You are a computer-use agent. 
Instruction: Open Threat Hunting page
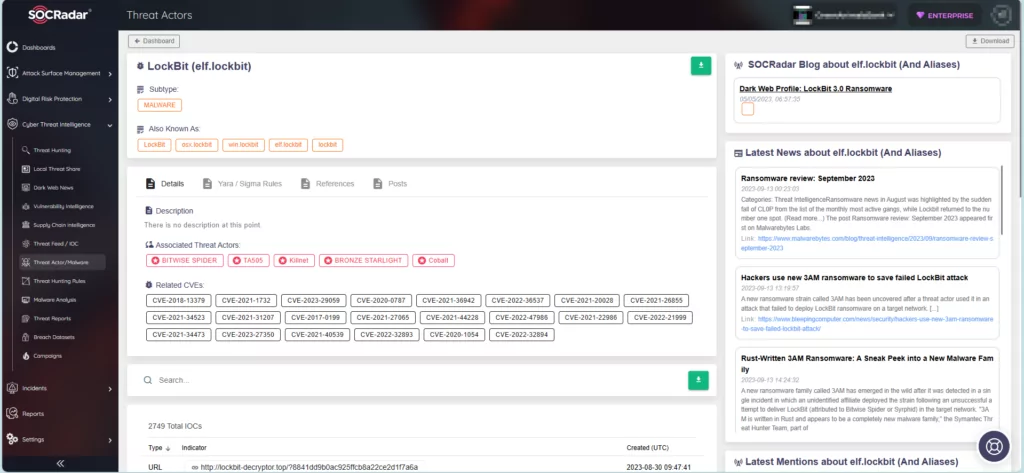point(52,150)
